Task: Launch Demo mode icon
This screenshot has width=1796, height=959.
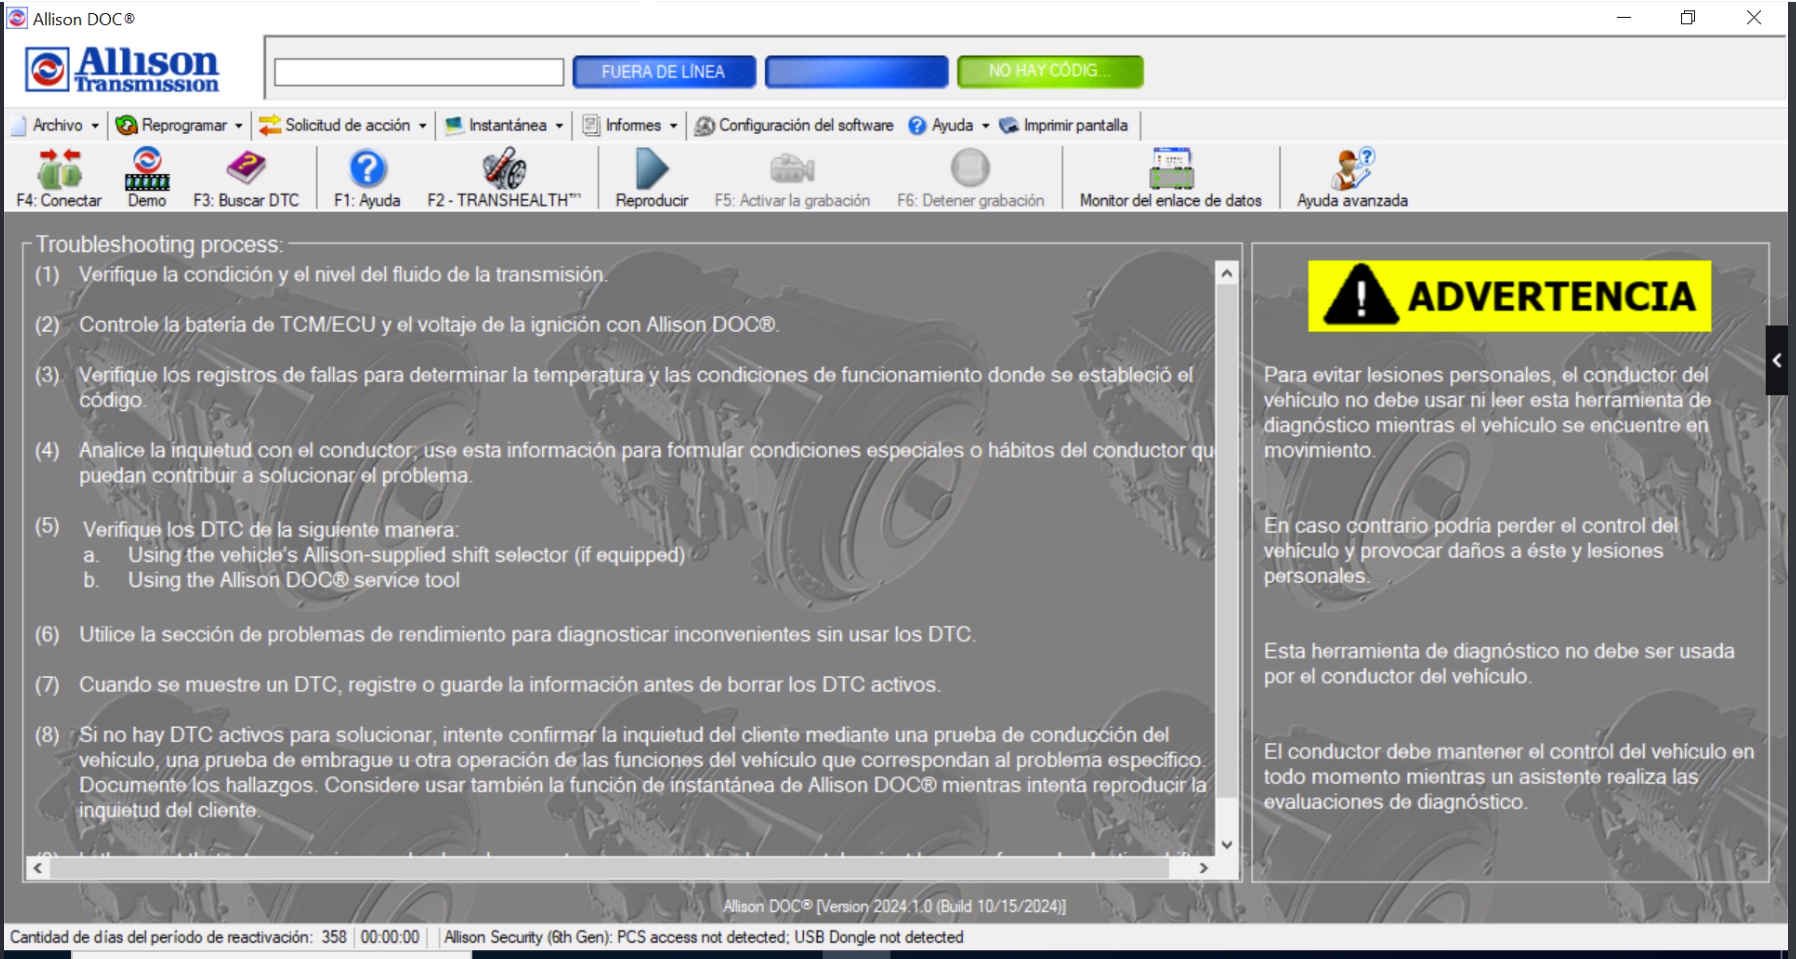Action: (x=147, y=170)
